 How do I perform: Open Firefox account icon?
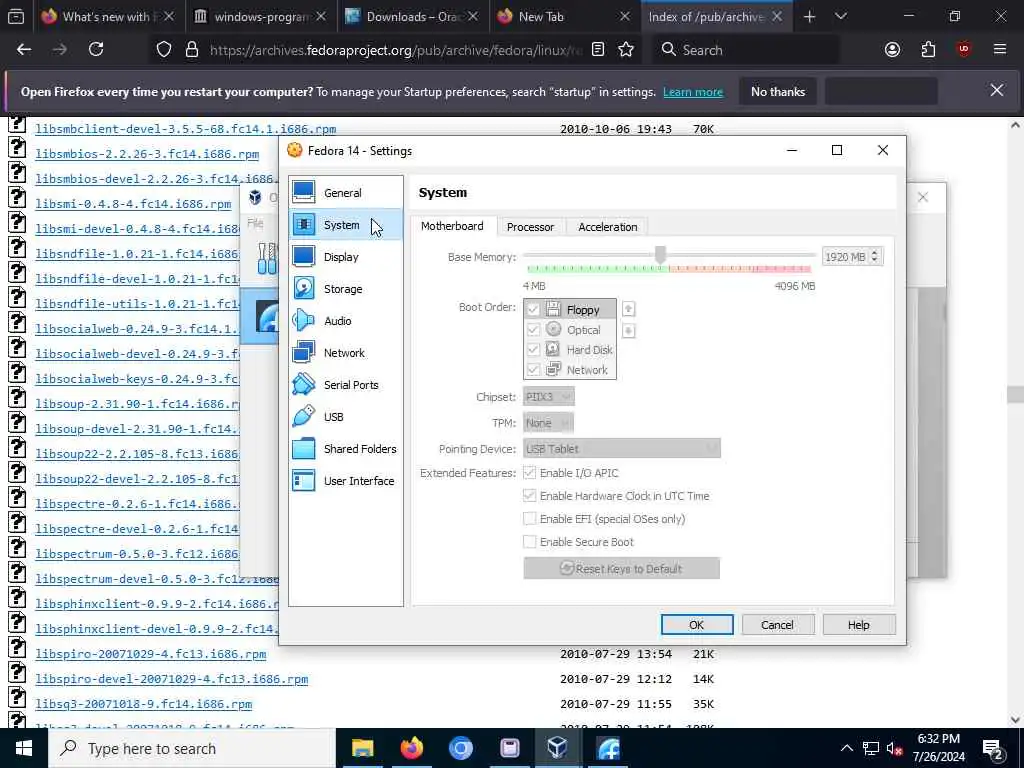point(892,50)
